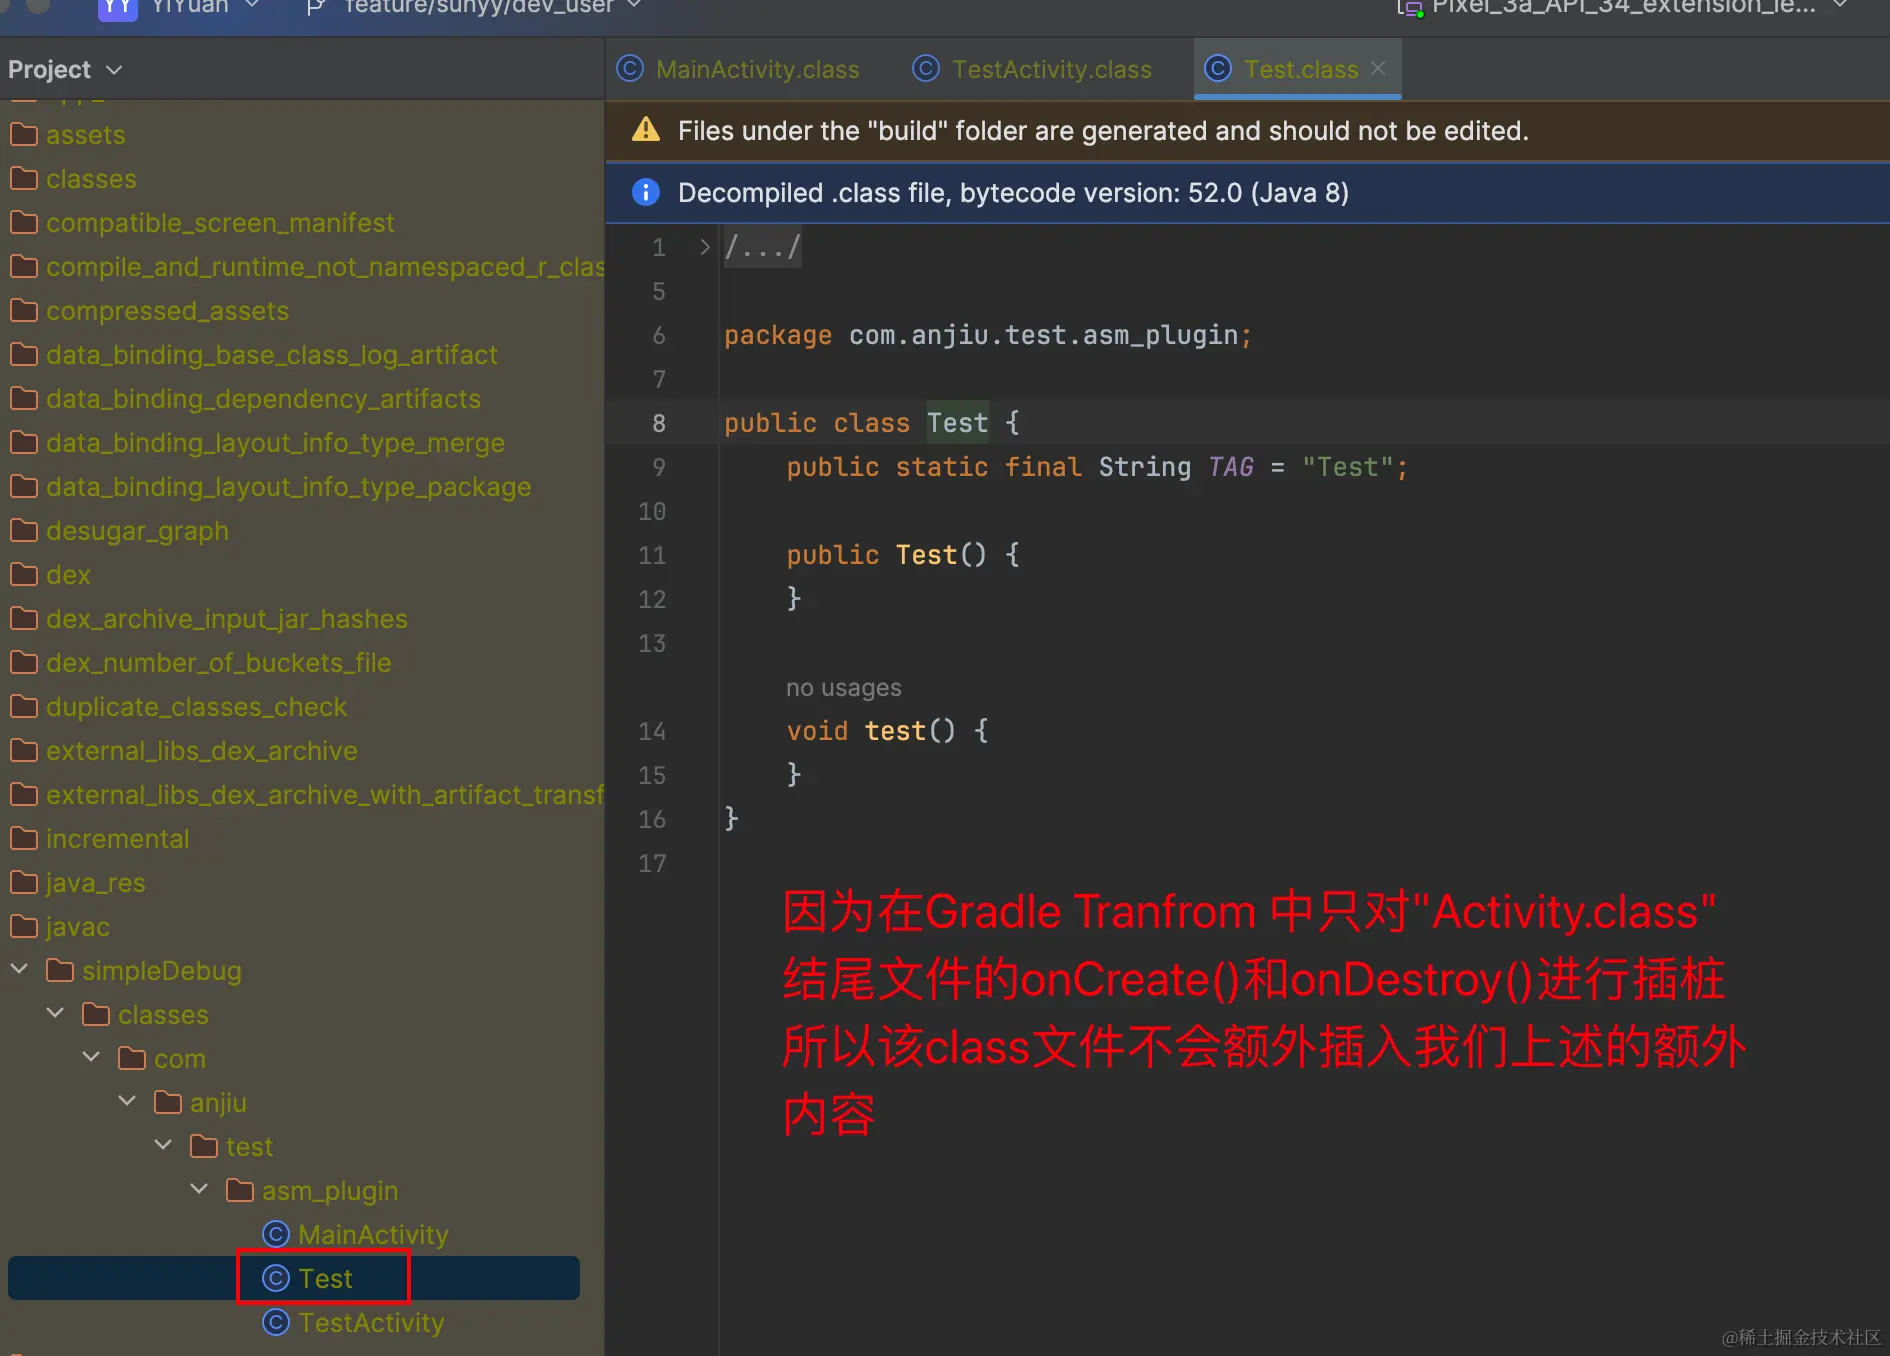Image resolution: width=1890 pixels, height=1356 pixels.
Task: Switch to the TestActivity.class tab
Action: tap(1032, 69)
